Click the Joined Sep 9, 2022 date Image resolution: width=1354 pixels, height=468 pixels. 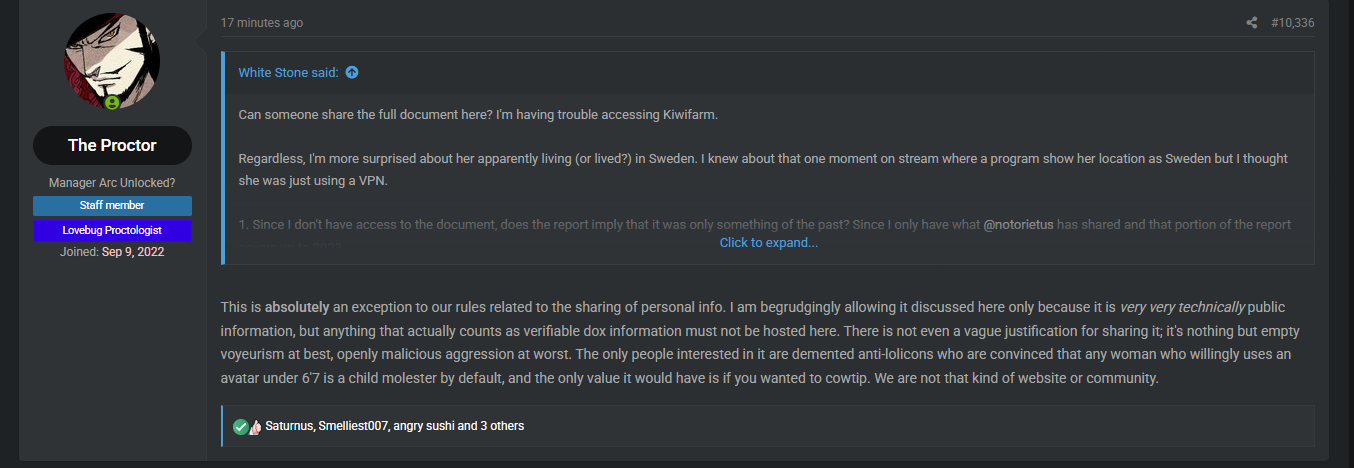(x=133, y=252)
